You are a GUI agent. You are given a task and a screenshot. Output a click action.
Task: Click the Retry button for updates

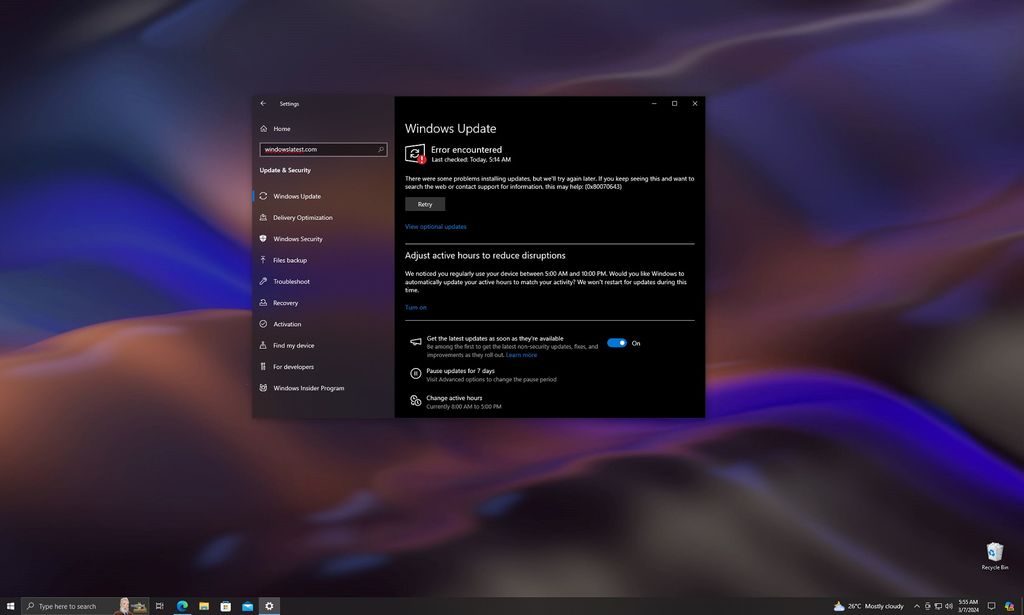pyautogui.click(x=424, y=203)
